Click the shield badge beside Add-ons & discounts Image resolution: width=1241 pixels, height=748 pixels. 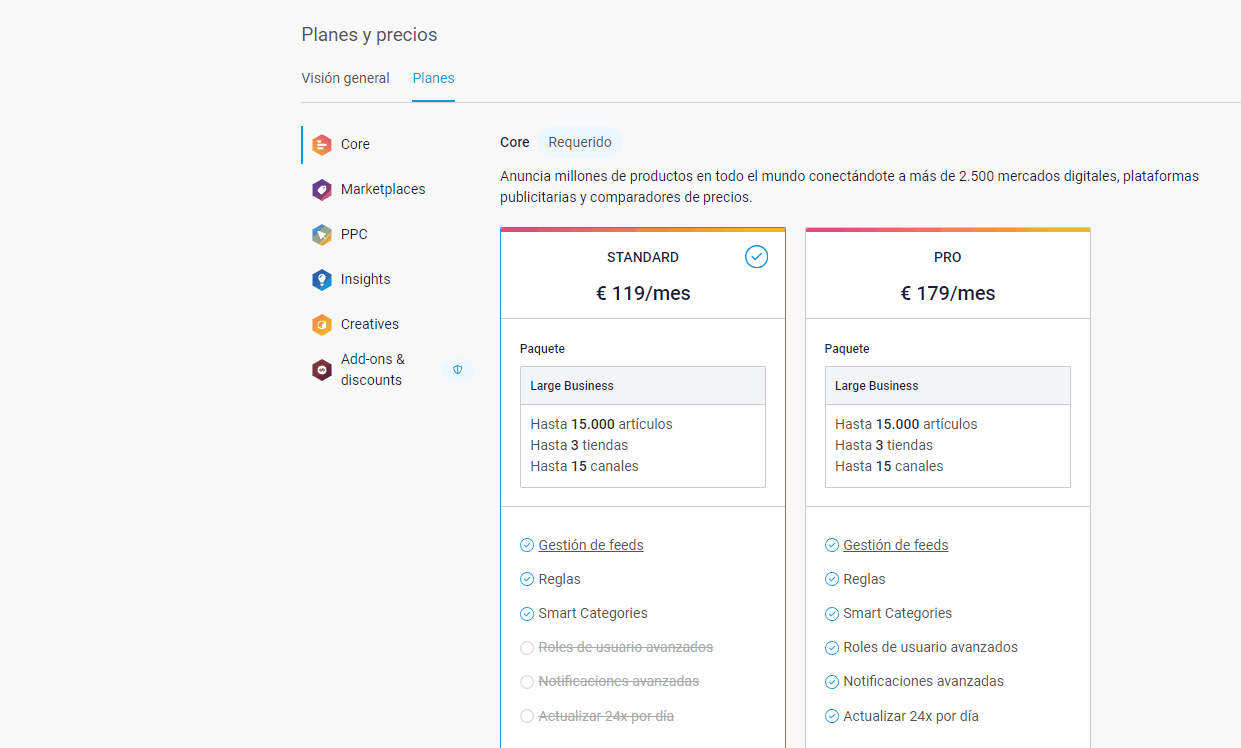tap(457, 370)
